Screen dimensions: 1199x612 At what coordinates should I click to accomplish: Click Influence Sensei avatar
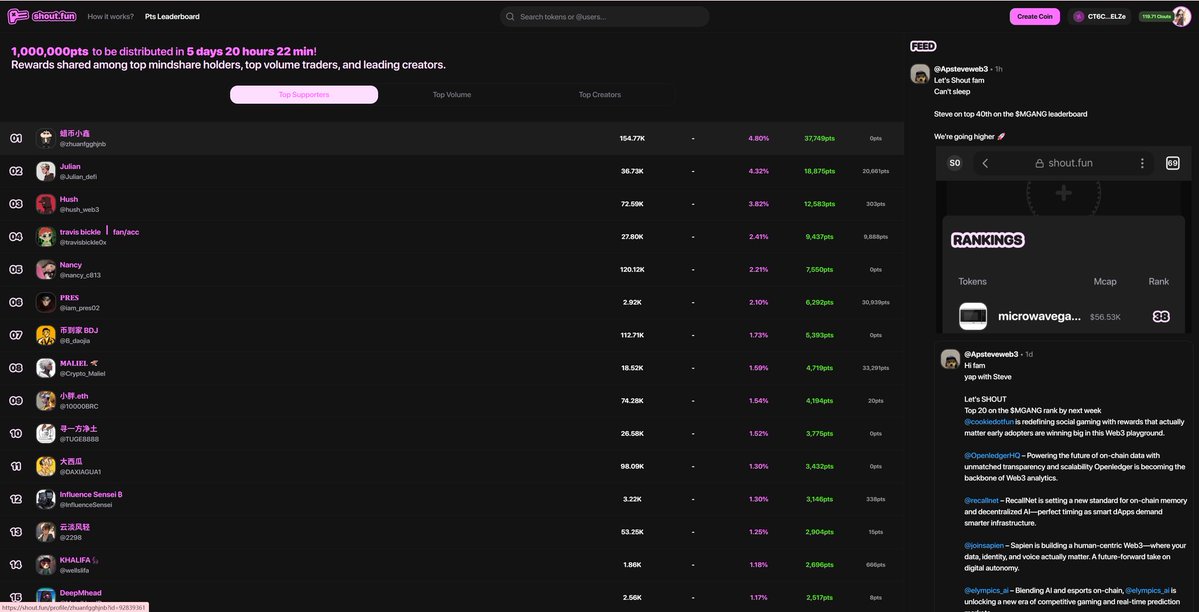pos(46,500)
